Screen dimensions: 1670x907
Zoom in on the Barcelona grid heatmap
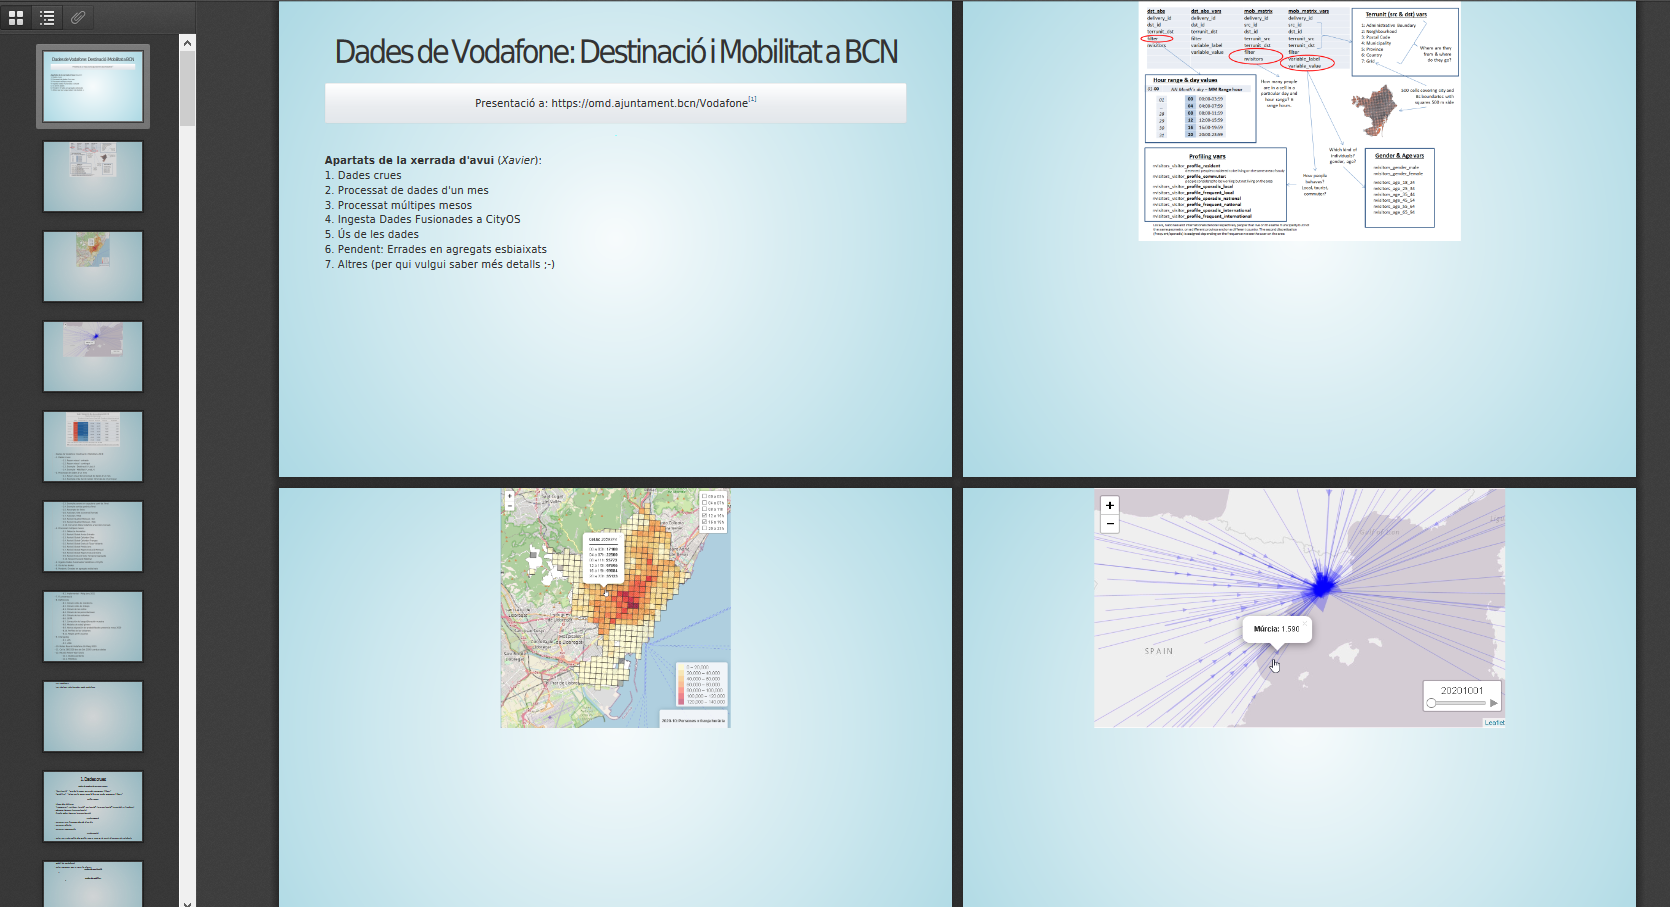point(510,495)
